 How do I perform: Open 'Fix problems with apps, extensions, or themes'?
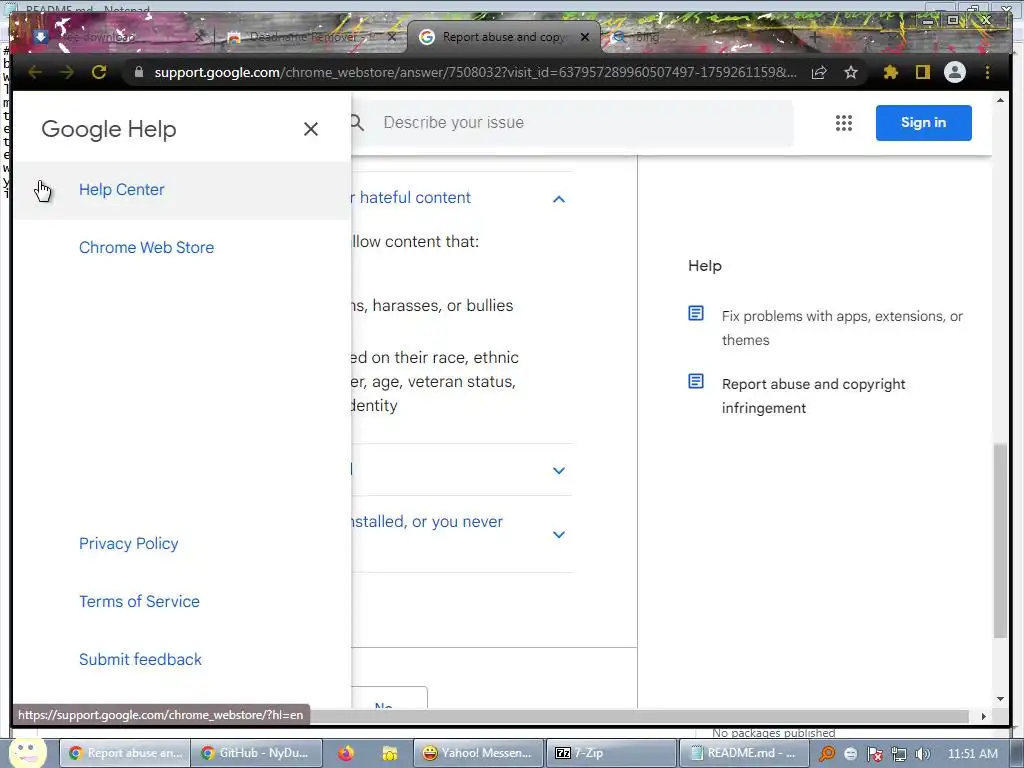click(x=842, y=328)
